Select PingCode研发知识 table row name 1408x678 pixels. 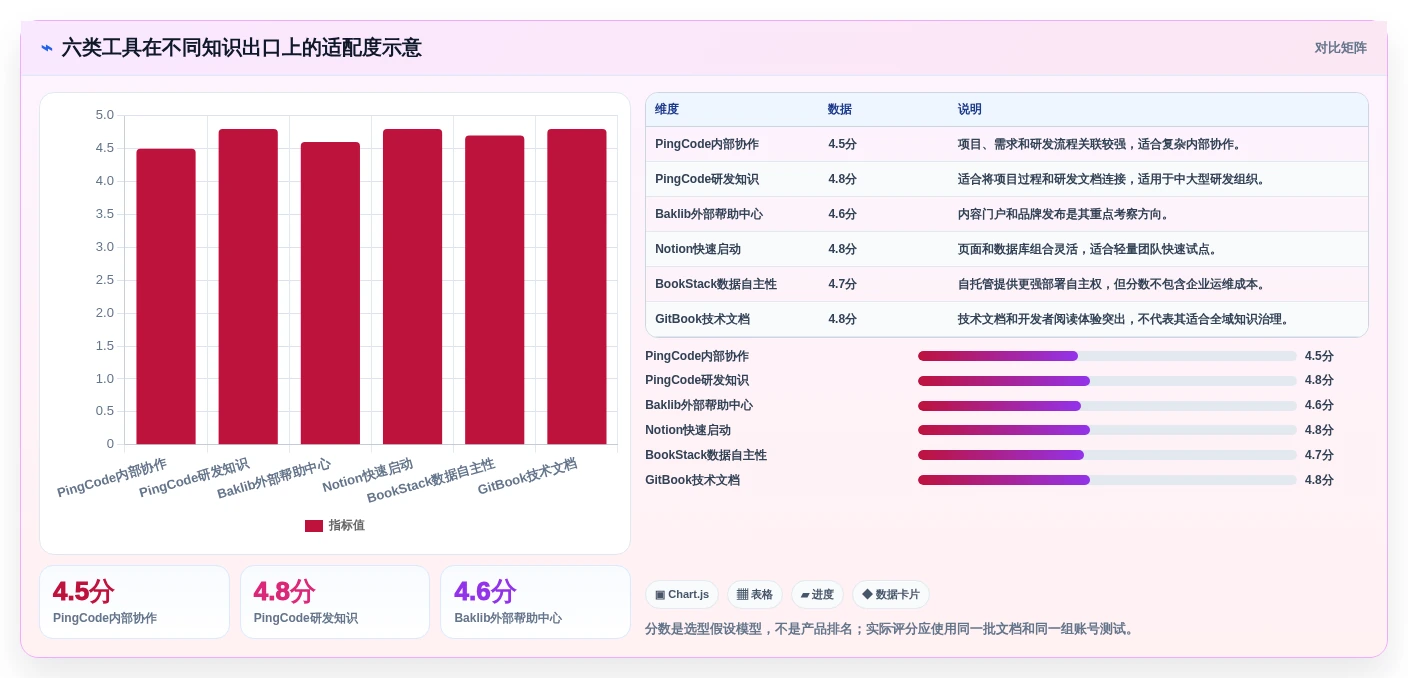coord(707,179)
